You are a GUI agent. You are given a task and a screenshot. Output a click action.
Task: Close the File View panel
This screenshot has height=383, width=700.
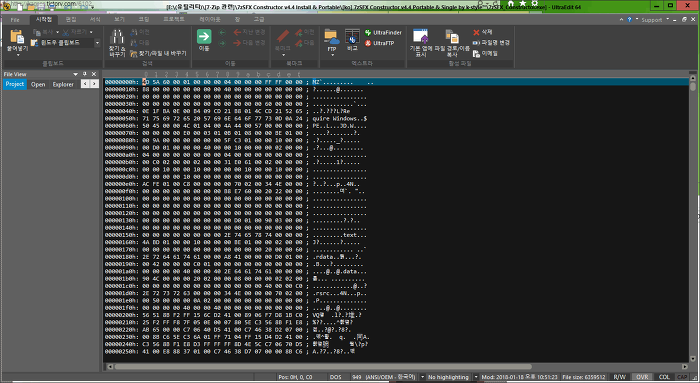point(94,74)
